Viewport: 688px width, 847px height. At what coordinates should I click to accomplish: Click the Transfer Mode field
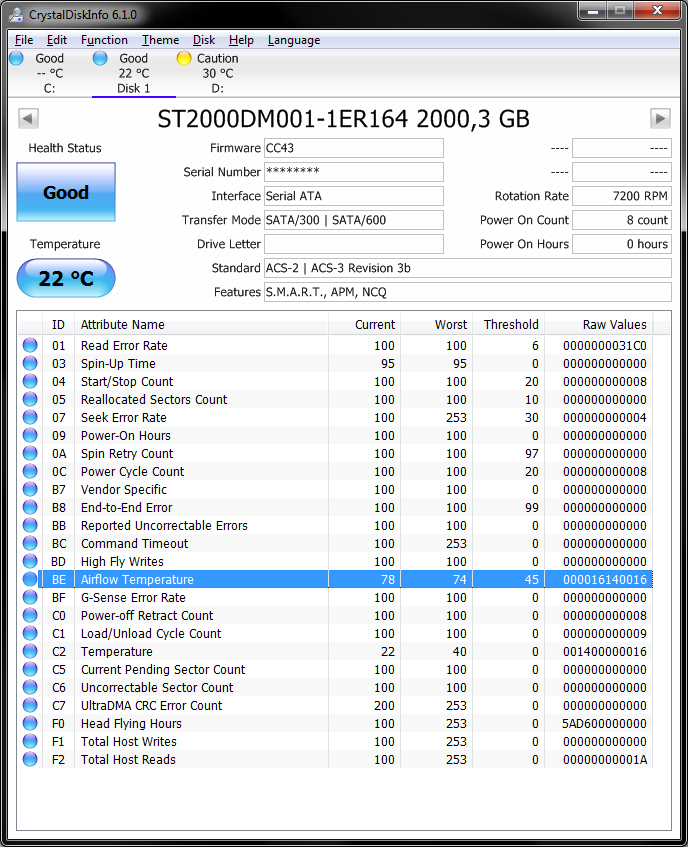tap(354, 220)
